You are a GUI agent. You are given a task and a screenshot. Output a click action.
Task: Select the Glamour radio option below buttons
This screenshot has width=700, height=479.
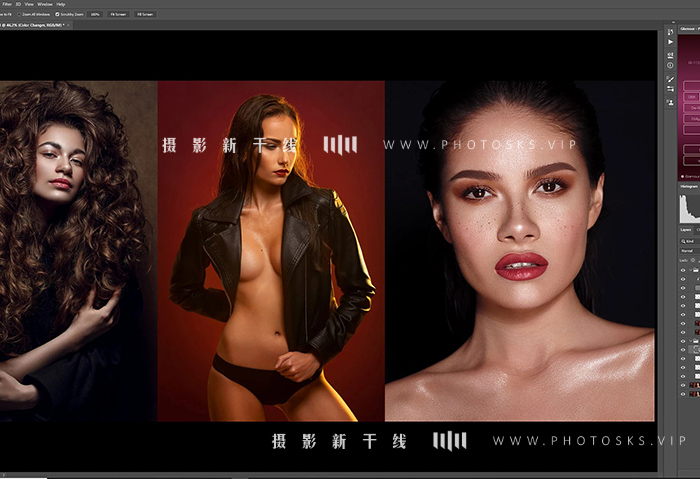(683, 176)
